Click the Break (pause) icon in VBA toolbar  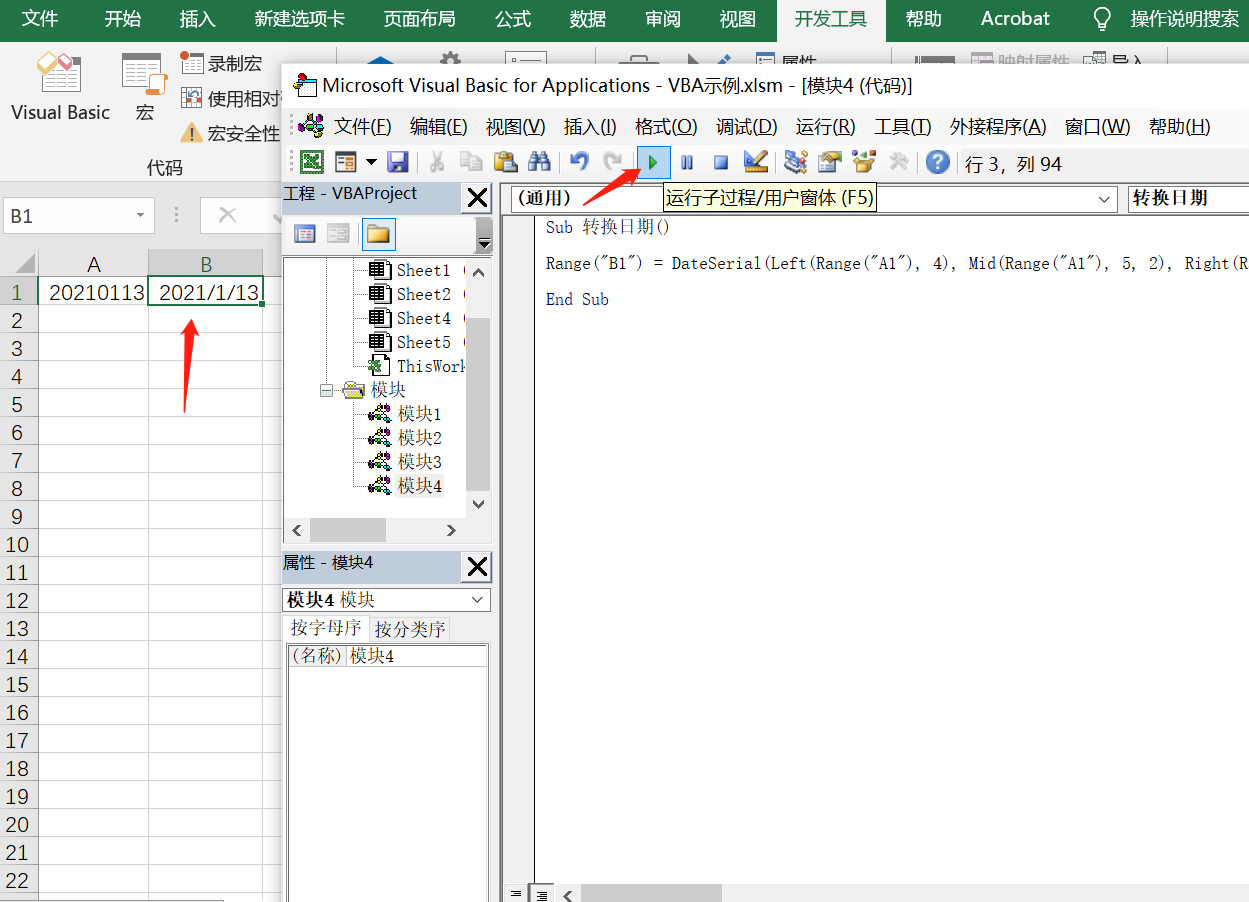687,162
